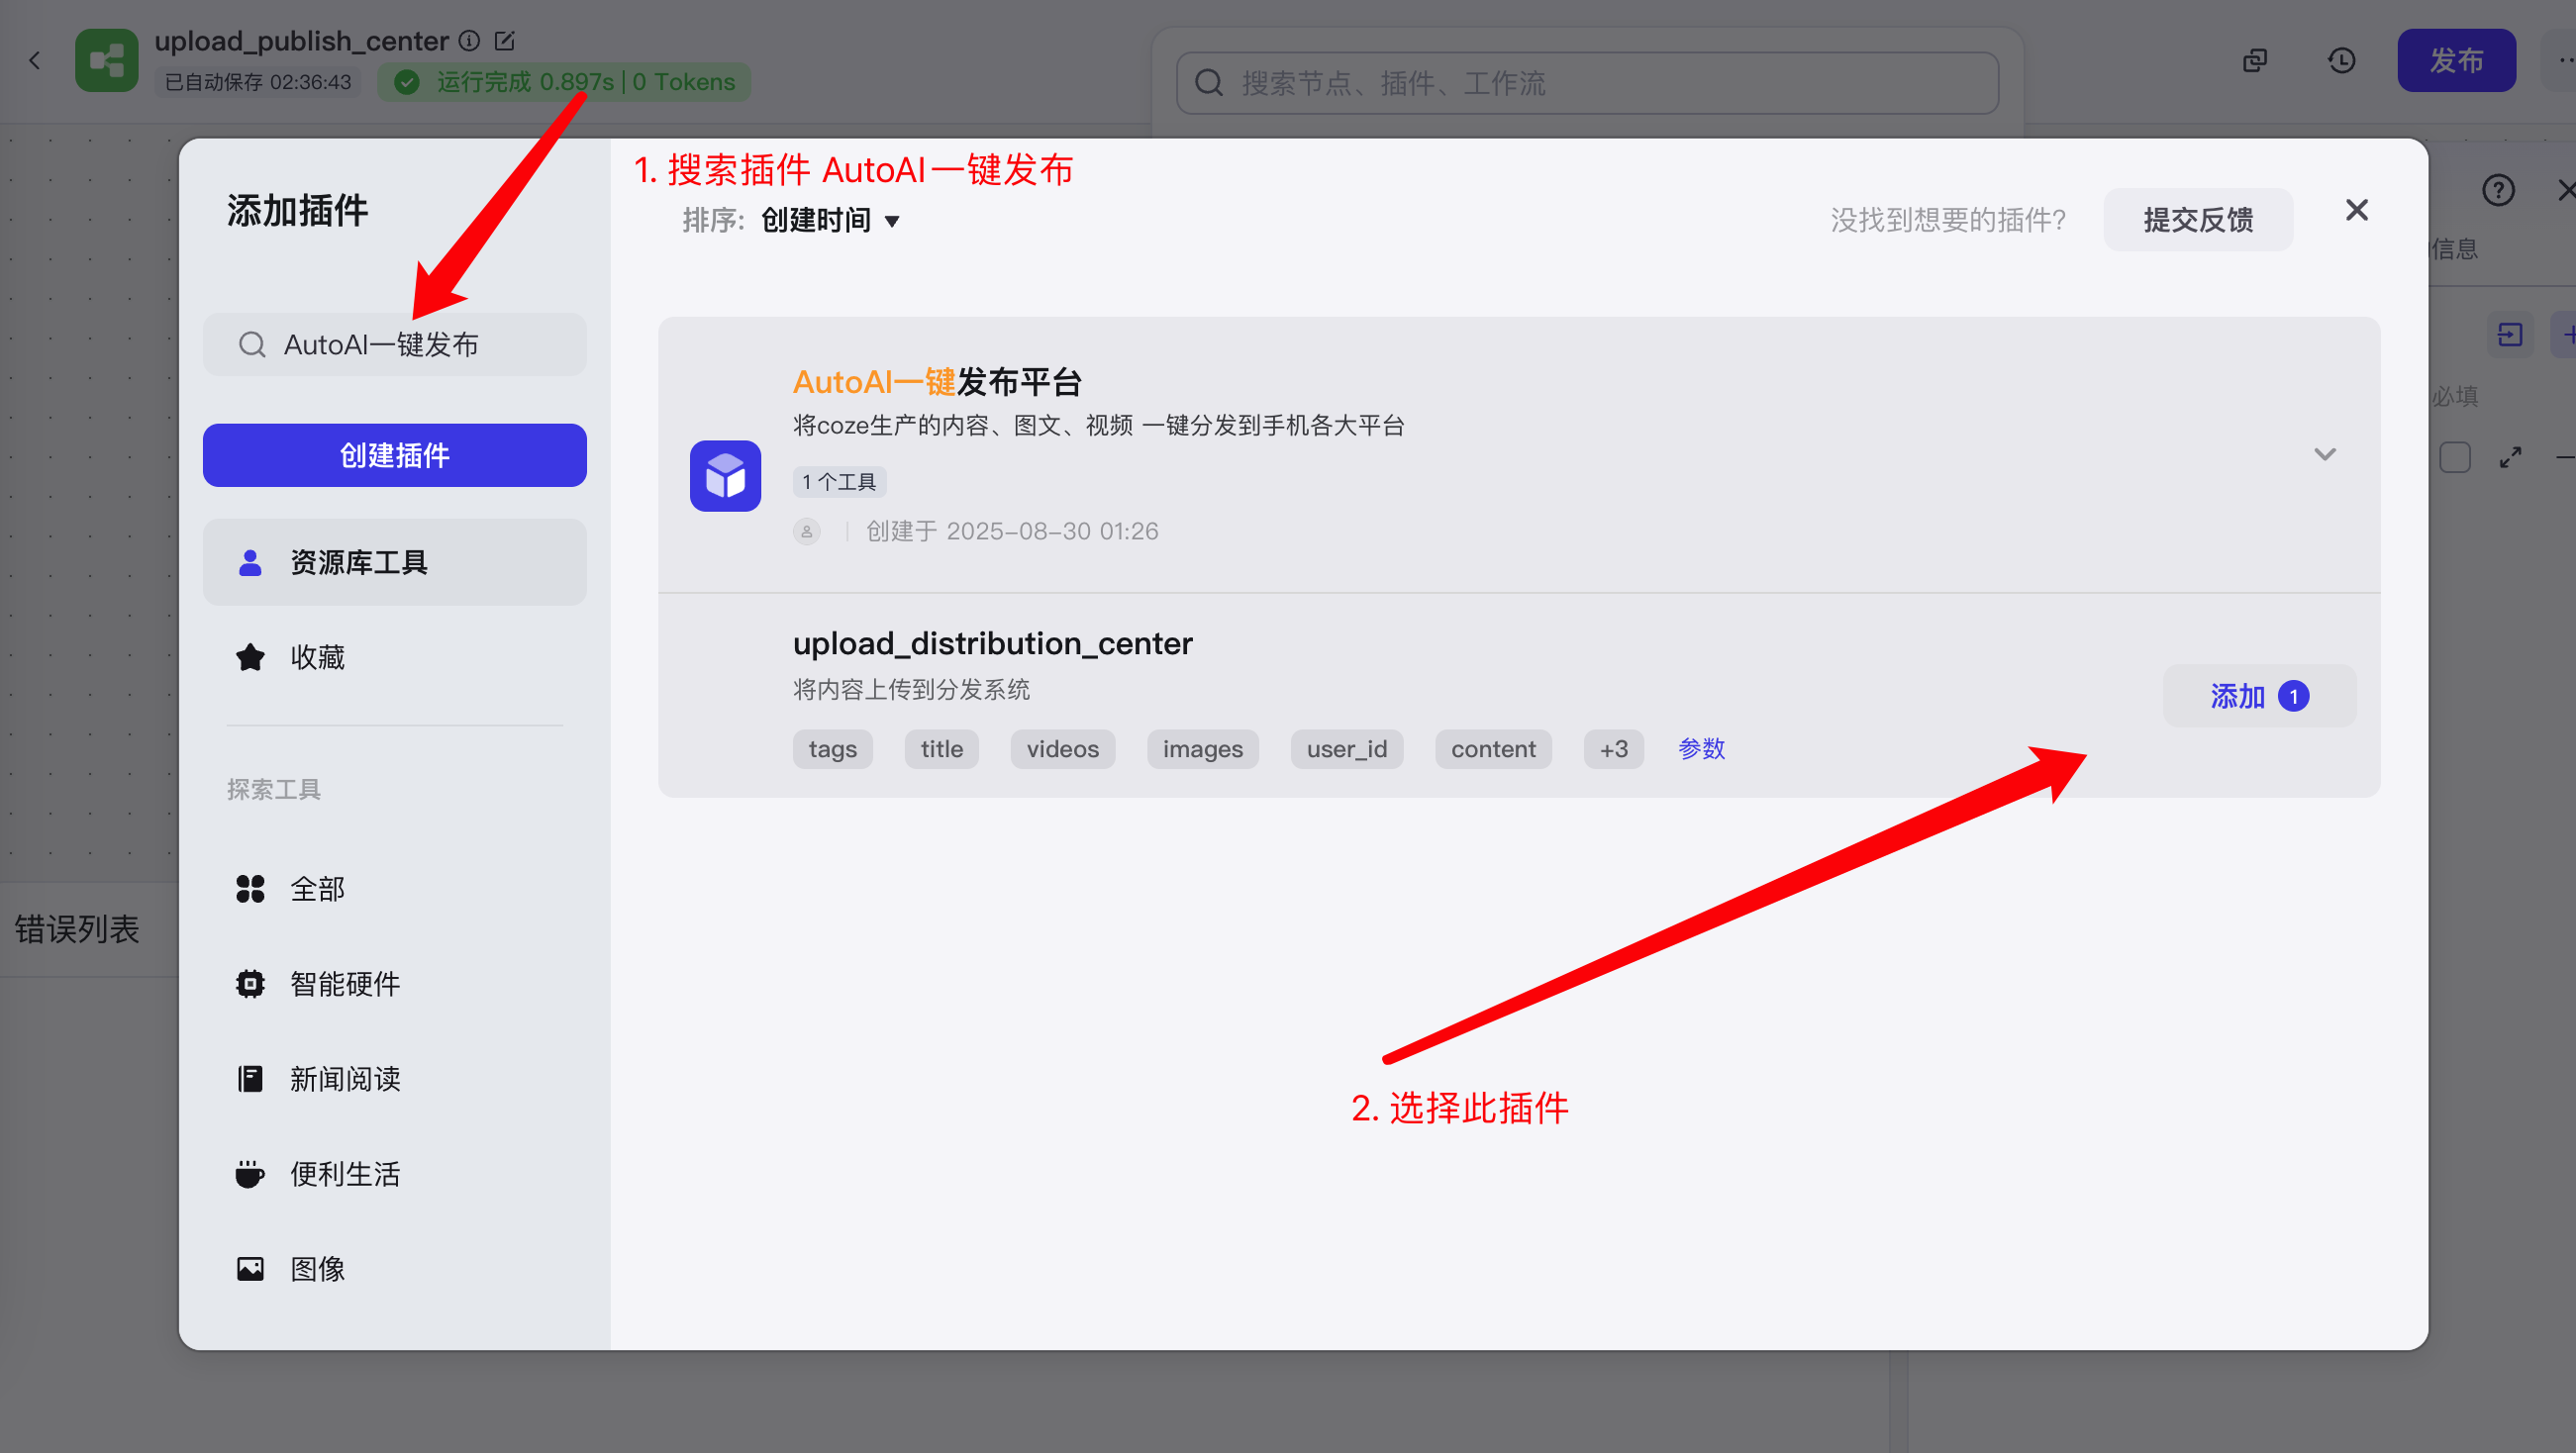
Task: Open the 参数 parameters link
Action: pos(1701,749)
